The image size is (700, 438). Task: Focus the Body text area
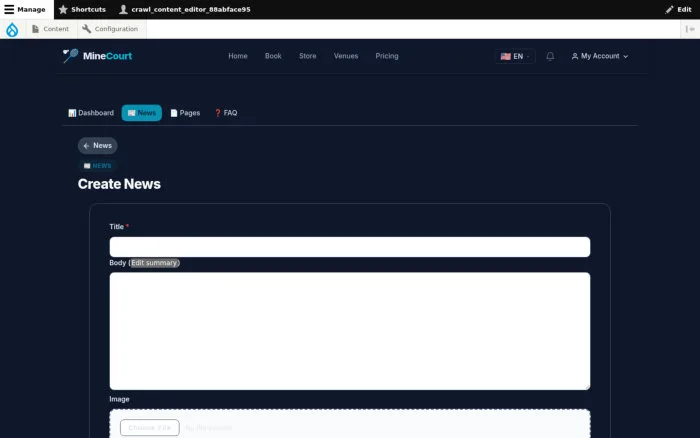point(350,331)
